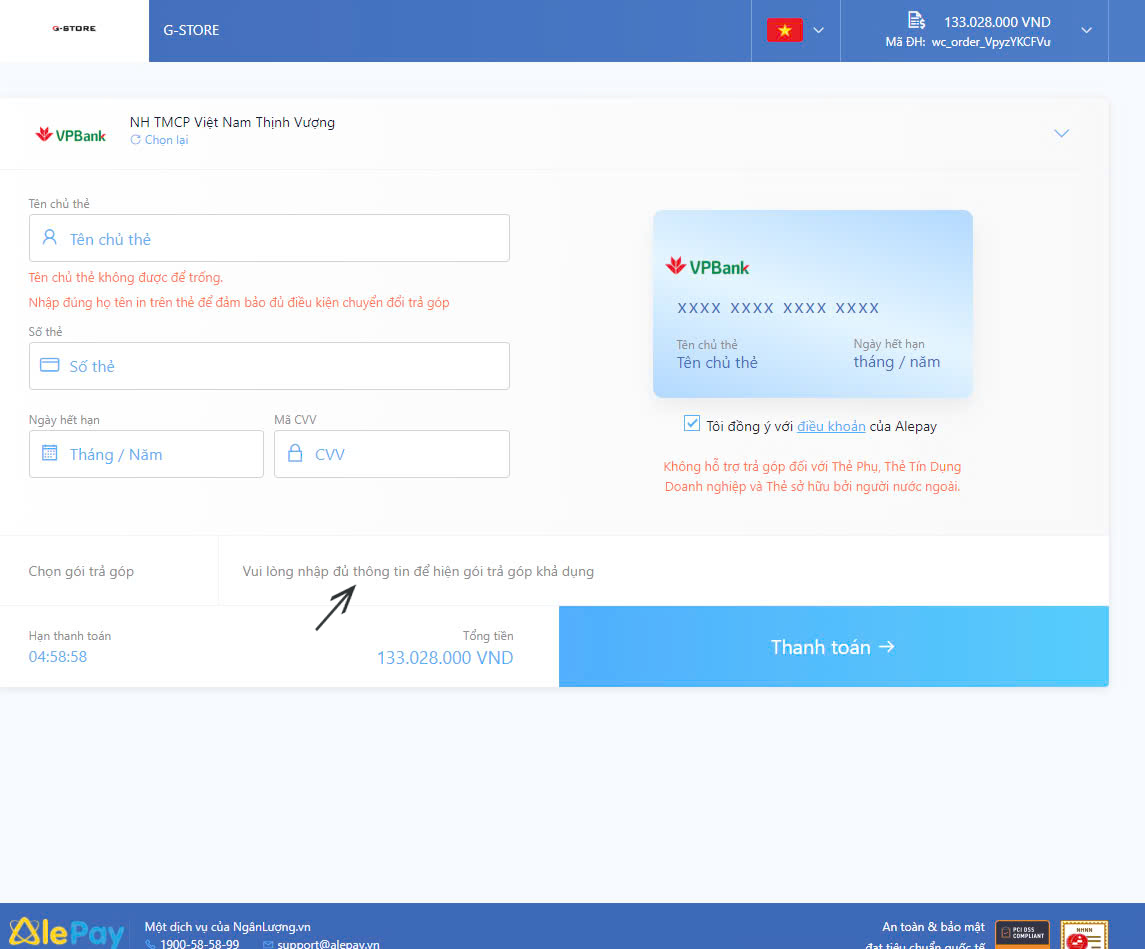
Task: Click 'NH TMCP Việt Nam Thịnh Vượng' bank name
Action: point(232,123)
